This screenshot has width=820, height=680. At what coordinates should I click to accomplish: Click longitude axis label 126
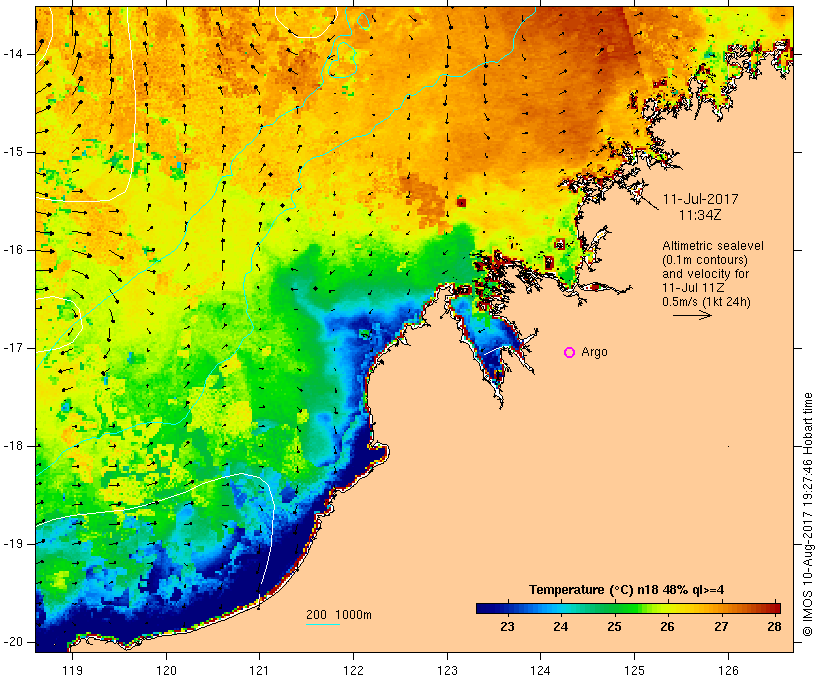(728, 670)
